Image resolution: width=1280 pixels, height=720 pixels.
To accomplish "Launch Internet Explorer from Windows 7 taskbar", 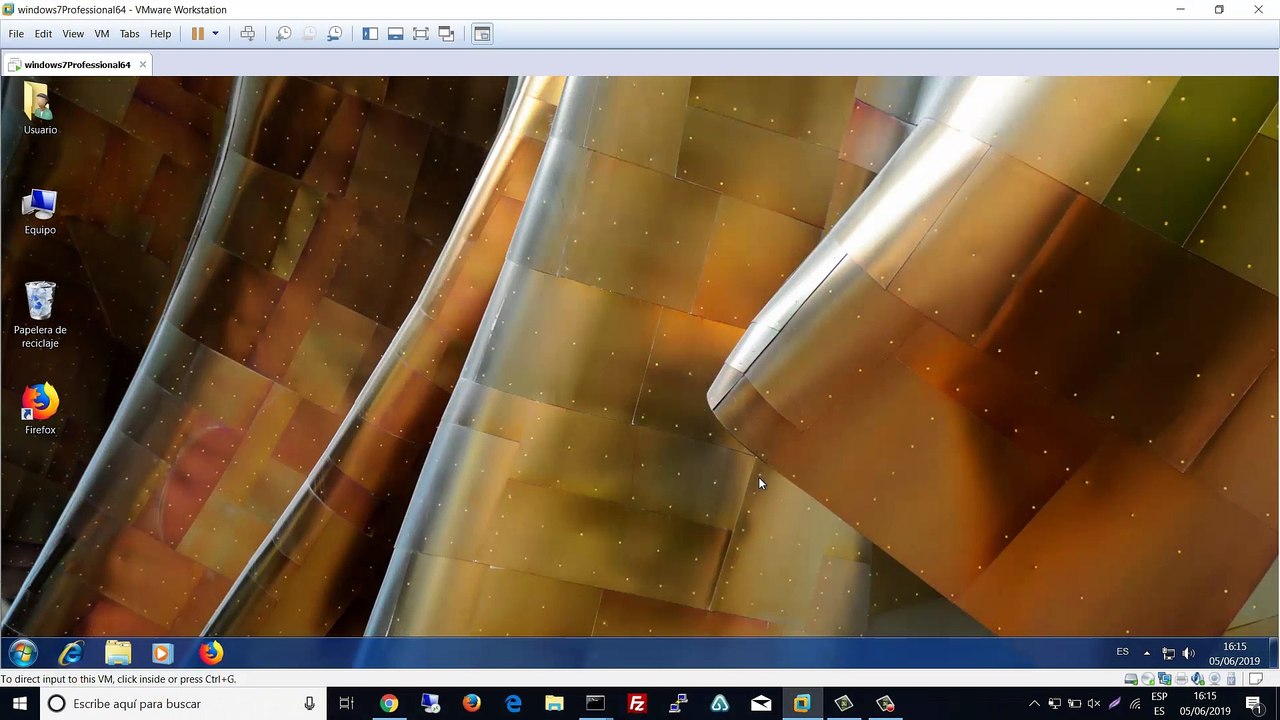I will (71, 654).
